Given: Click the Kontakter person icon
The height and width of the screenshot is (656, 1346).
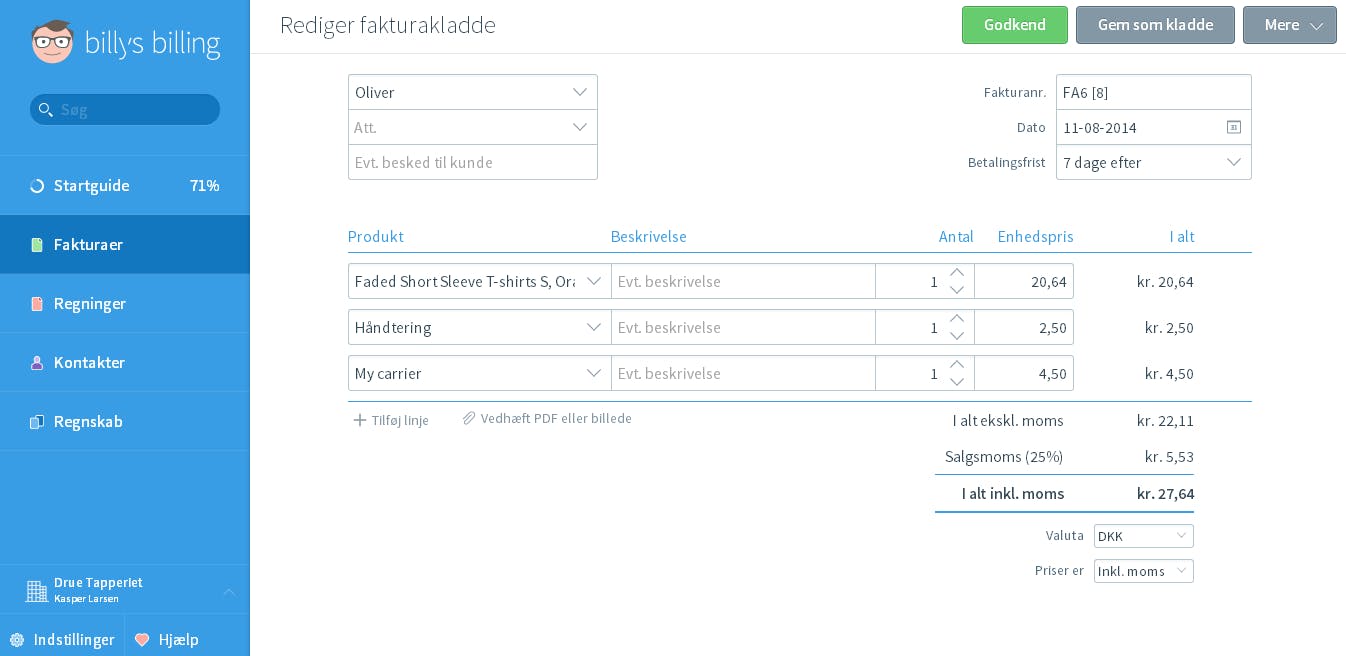Looking at the screenshot, I should tap(37, 363).
